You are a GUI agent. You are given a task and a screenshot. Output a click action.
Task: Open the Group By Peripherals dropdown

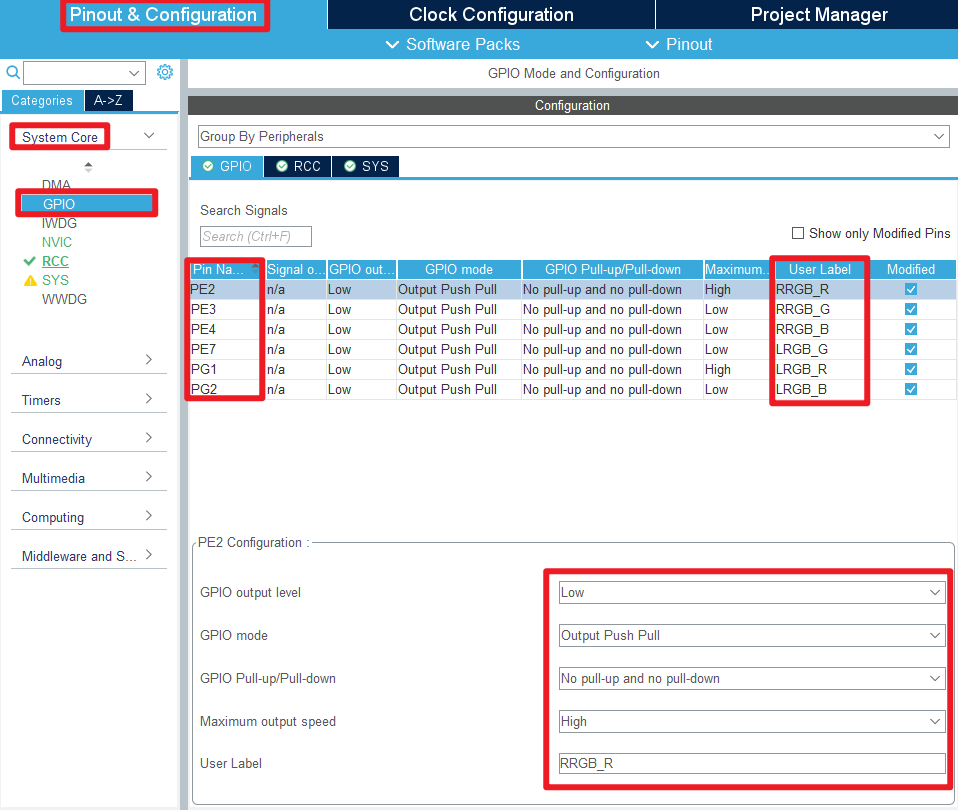[573, 137]
